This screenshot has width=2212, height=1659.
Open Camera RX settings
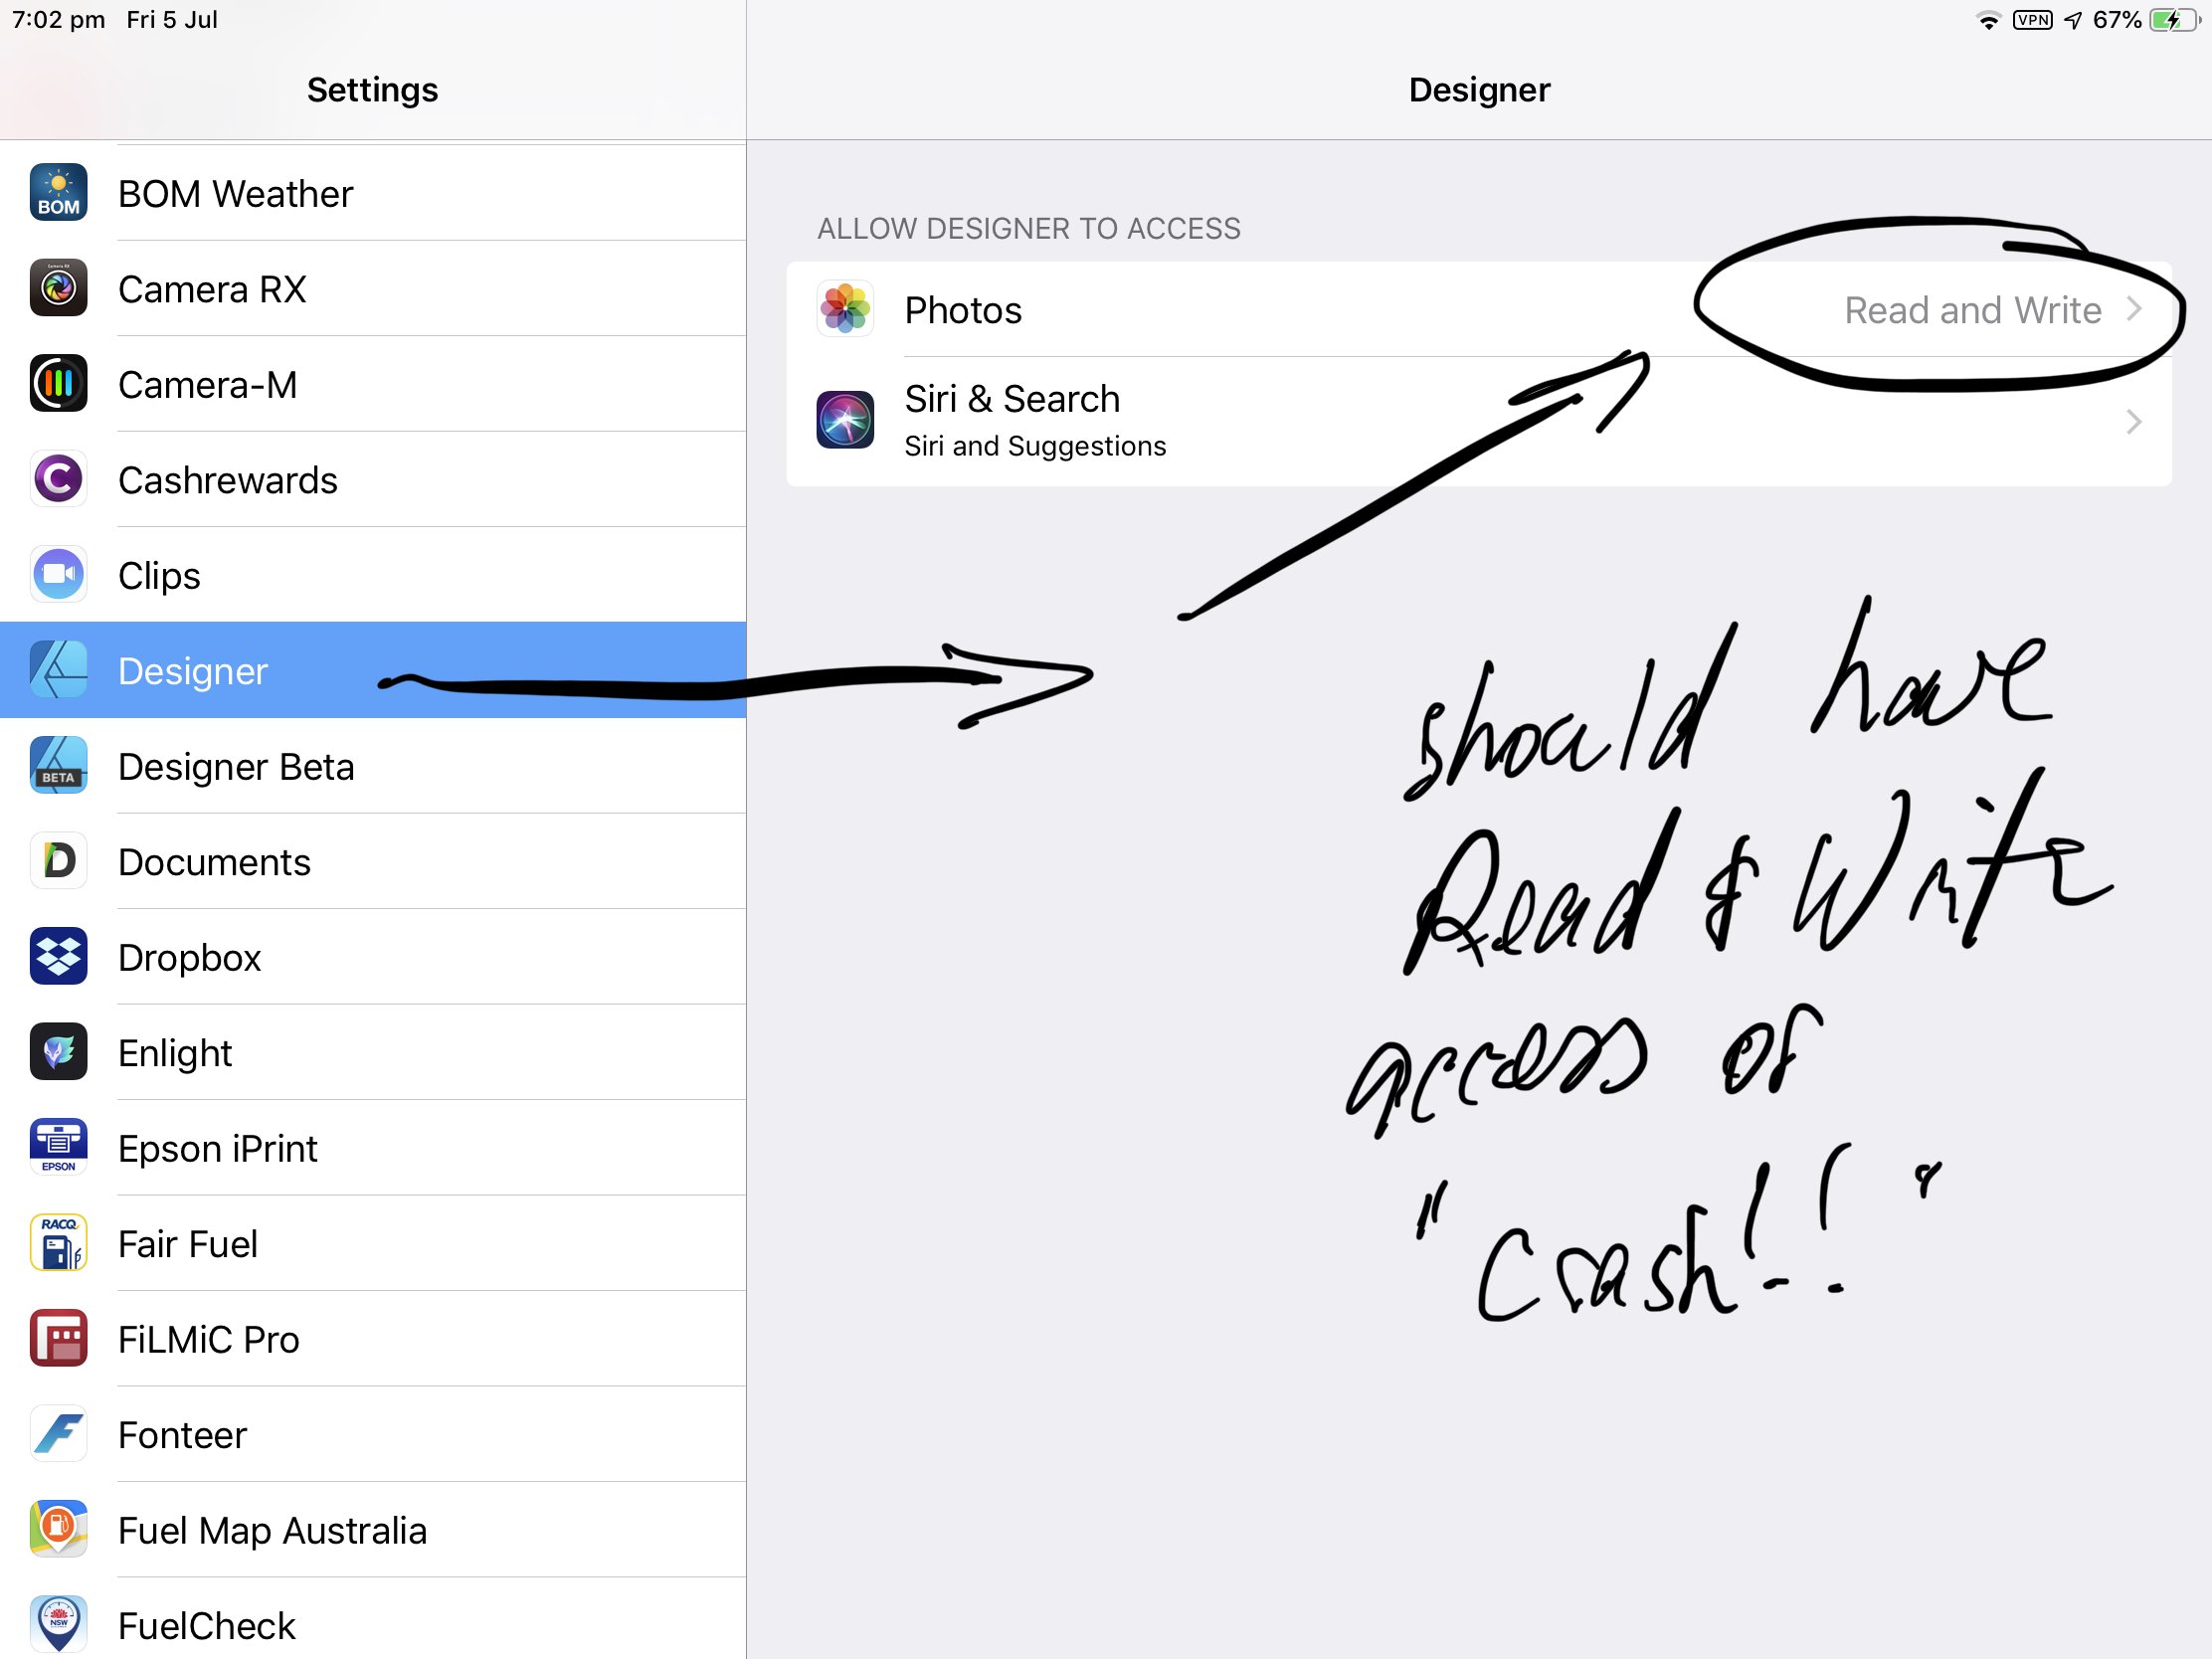tap(373, 289)
